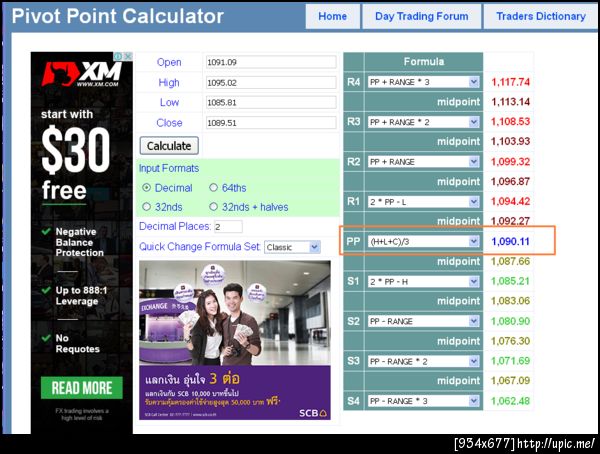
Task: Go to the Home tab
Action: point(333,16)
